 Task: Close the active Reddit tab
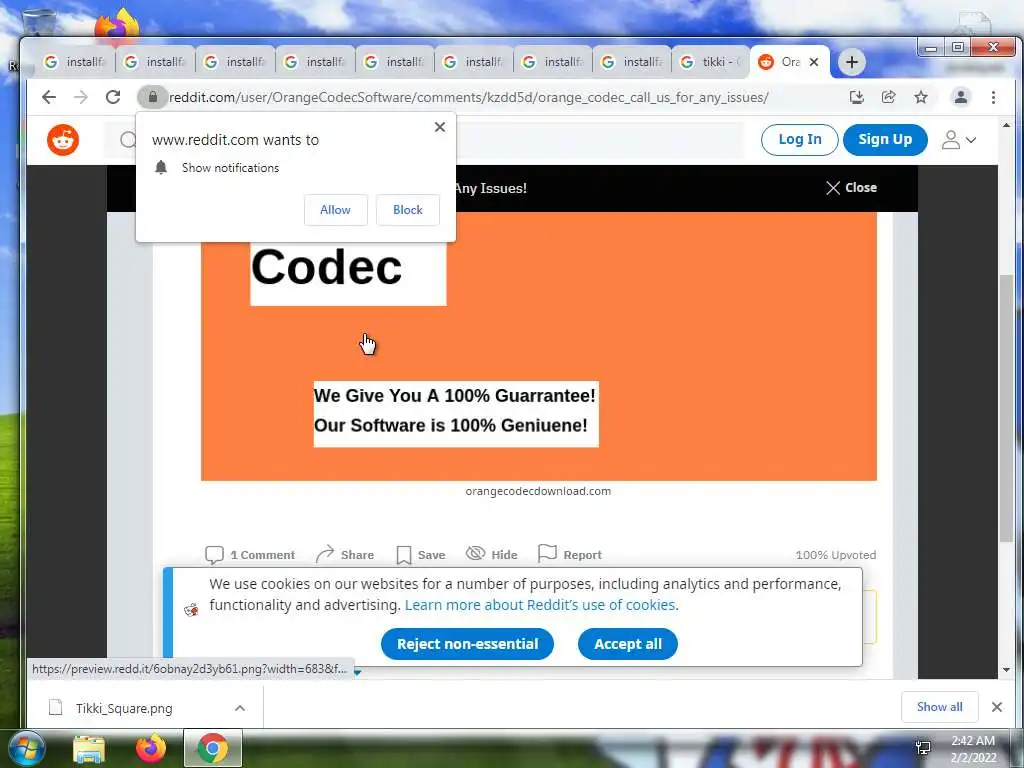click(x=814, y=62)
